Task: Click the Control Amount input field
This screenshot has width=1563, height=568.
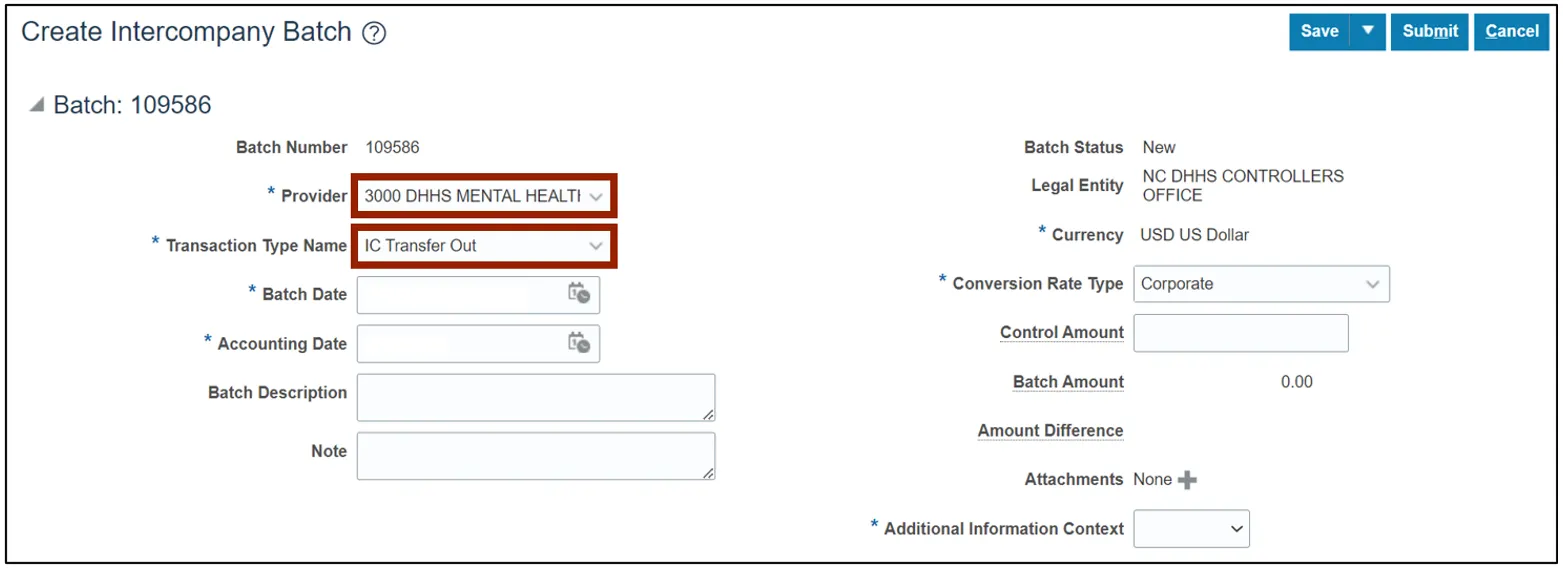Action: pyautogui.click(x=1240, y=333)
